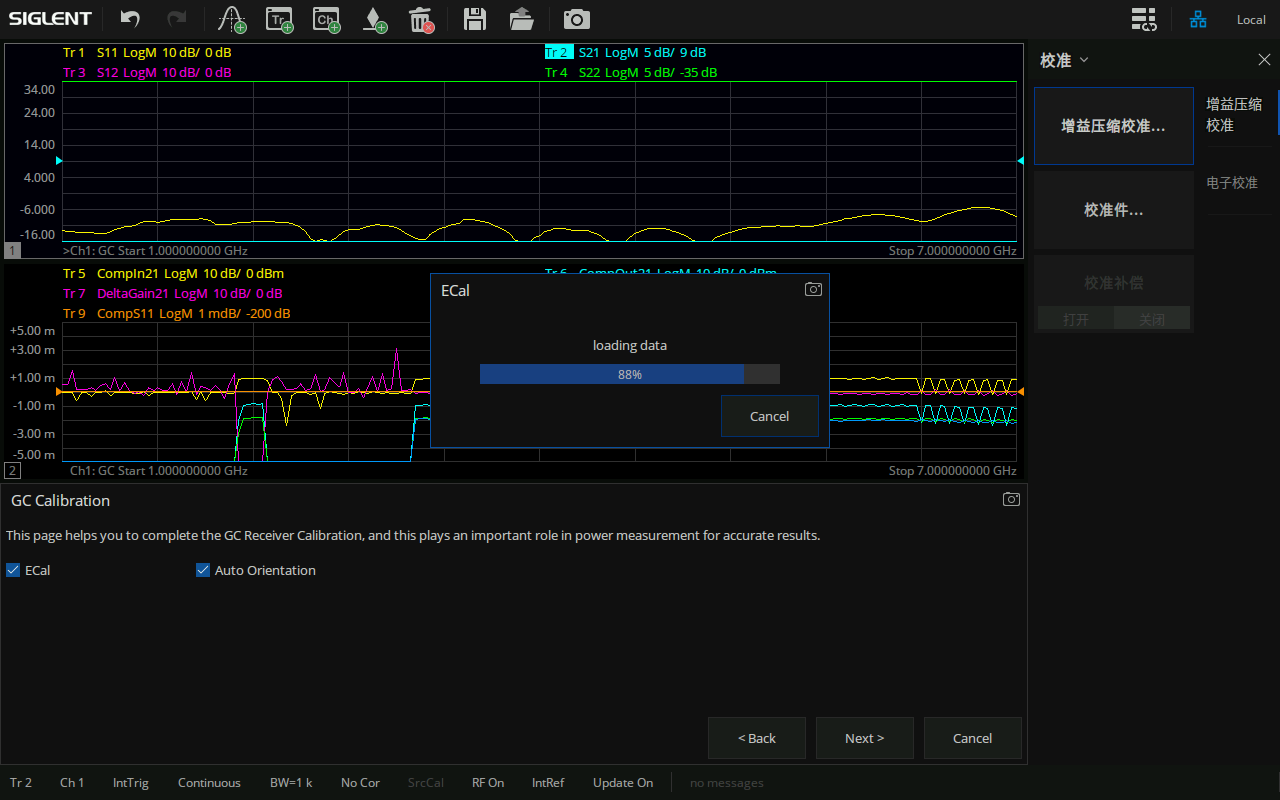This screenshot has height=800, width=1280.
Task: Disable the Auto Orientation checkbox
Action: [x=204, y=570]
